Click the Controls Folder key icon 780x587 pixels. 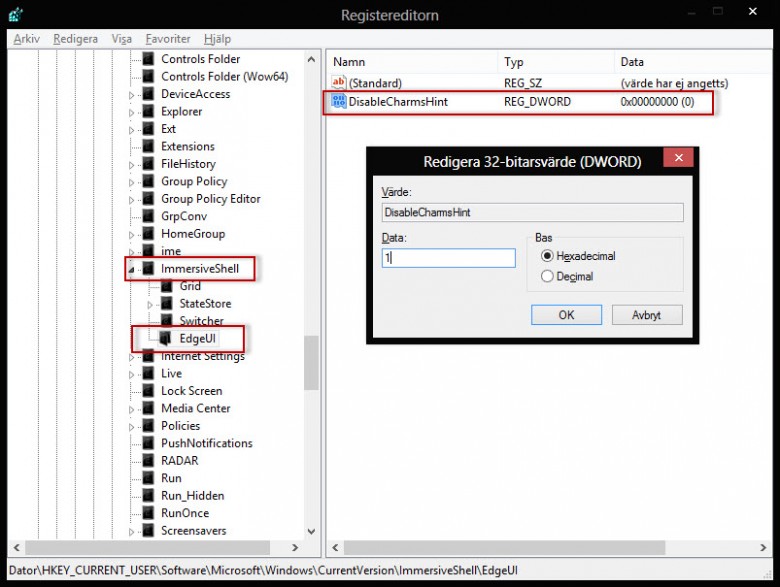pos(149,59)
